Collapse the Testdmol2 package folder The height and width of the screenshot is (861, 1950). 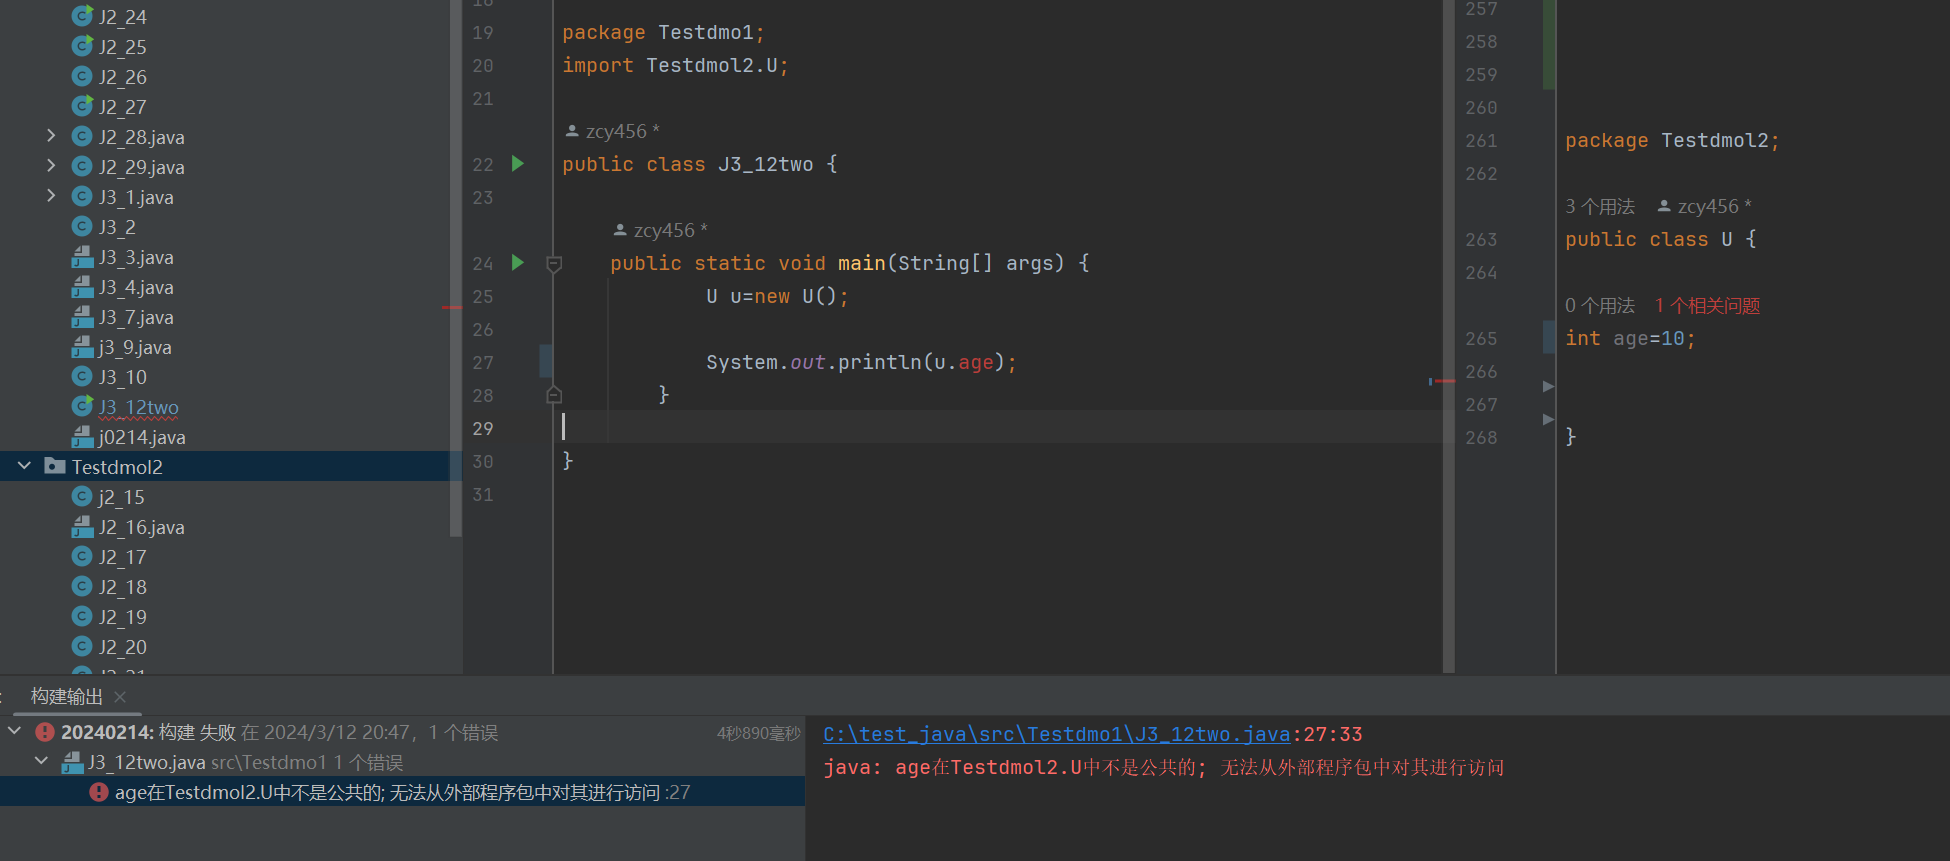tap(25, 466)
